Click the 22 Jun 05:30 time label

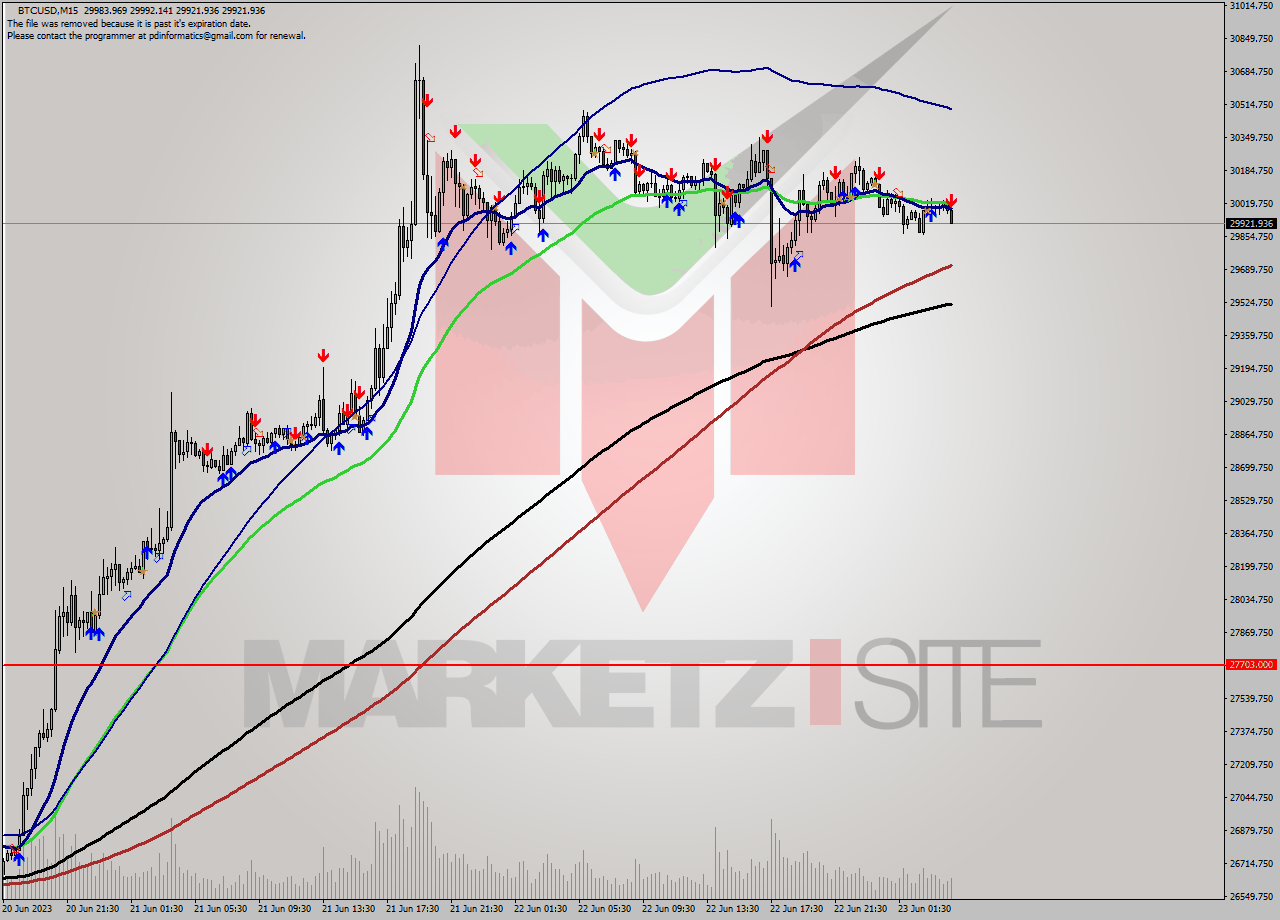pyautogui.click(x=604, y=909)
